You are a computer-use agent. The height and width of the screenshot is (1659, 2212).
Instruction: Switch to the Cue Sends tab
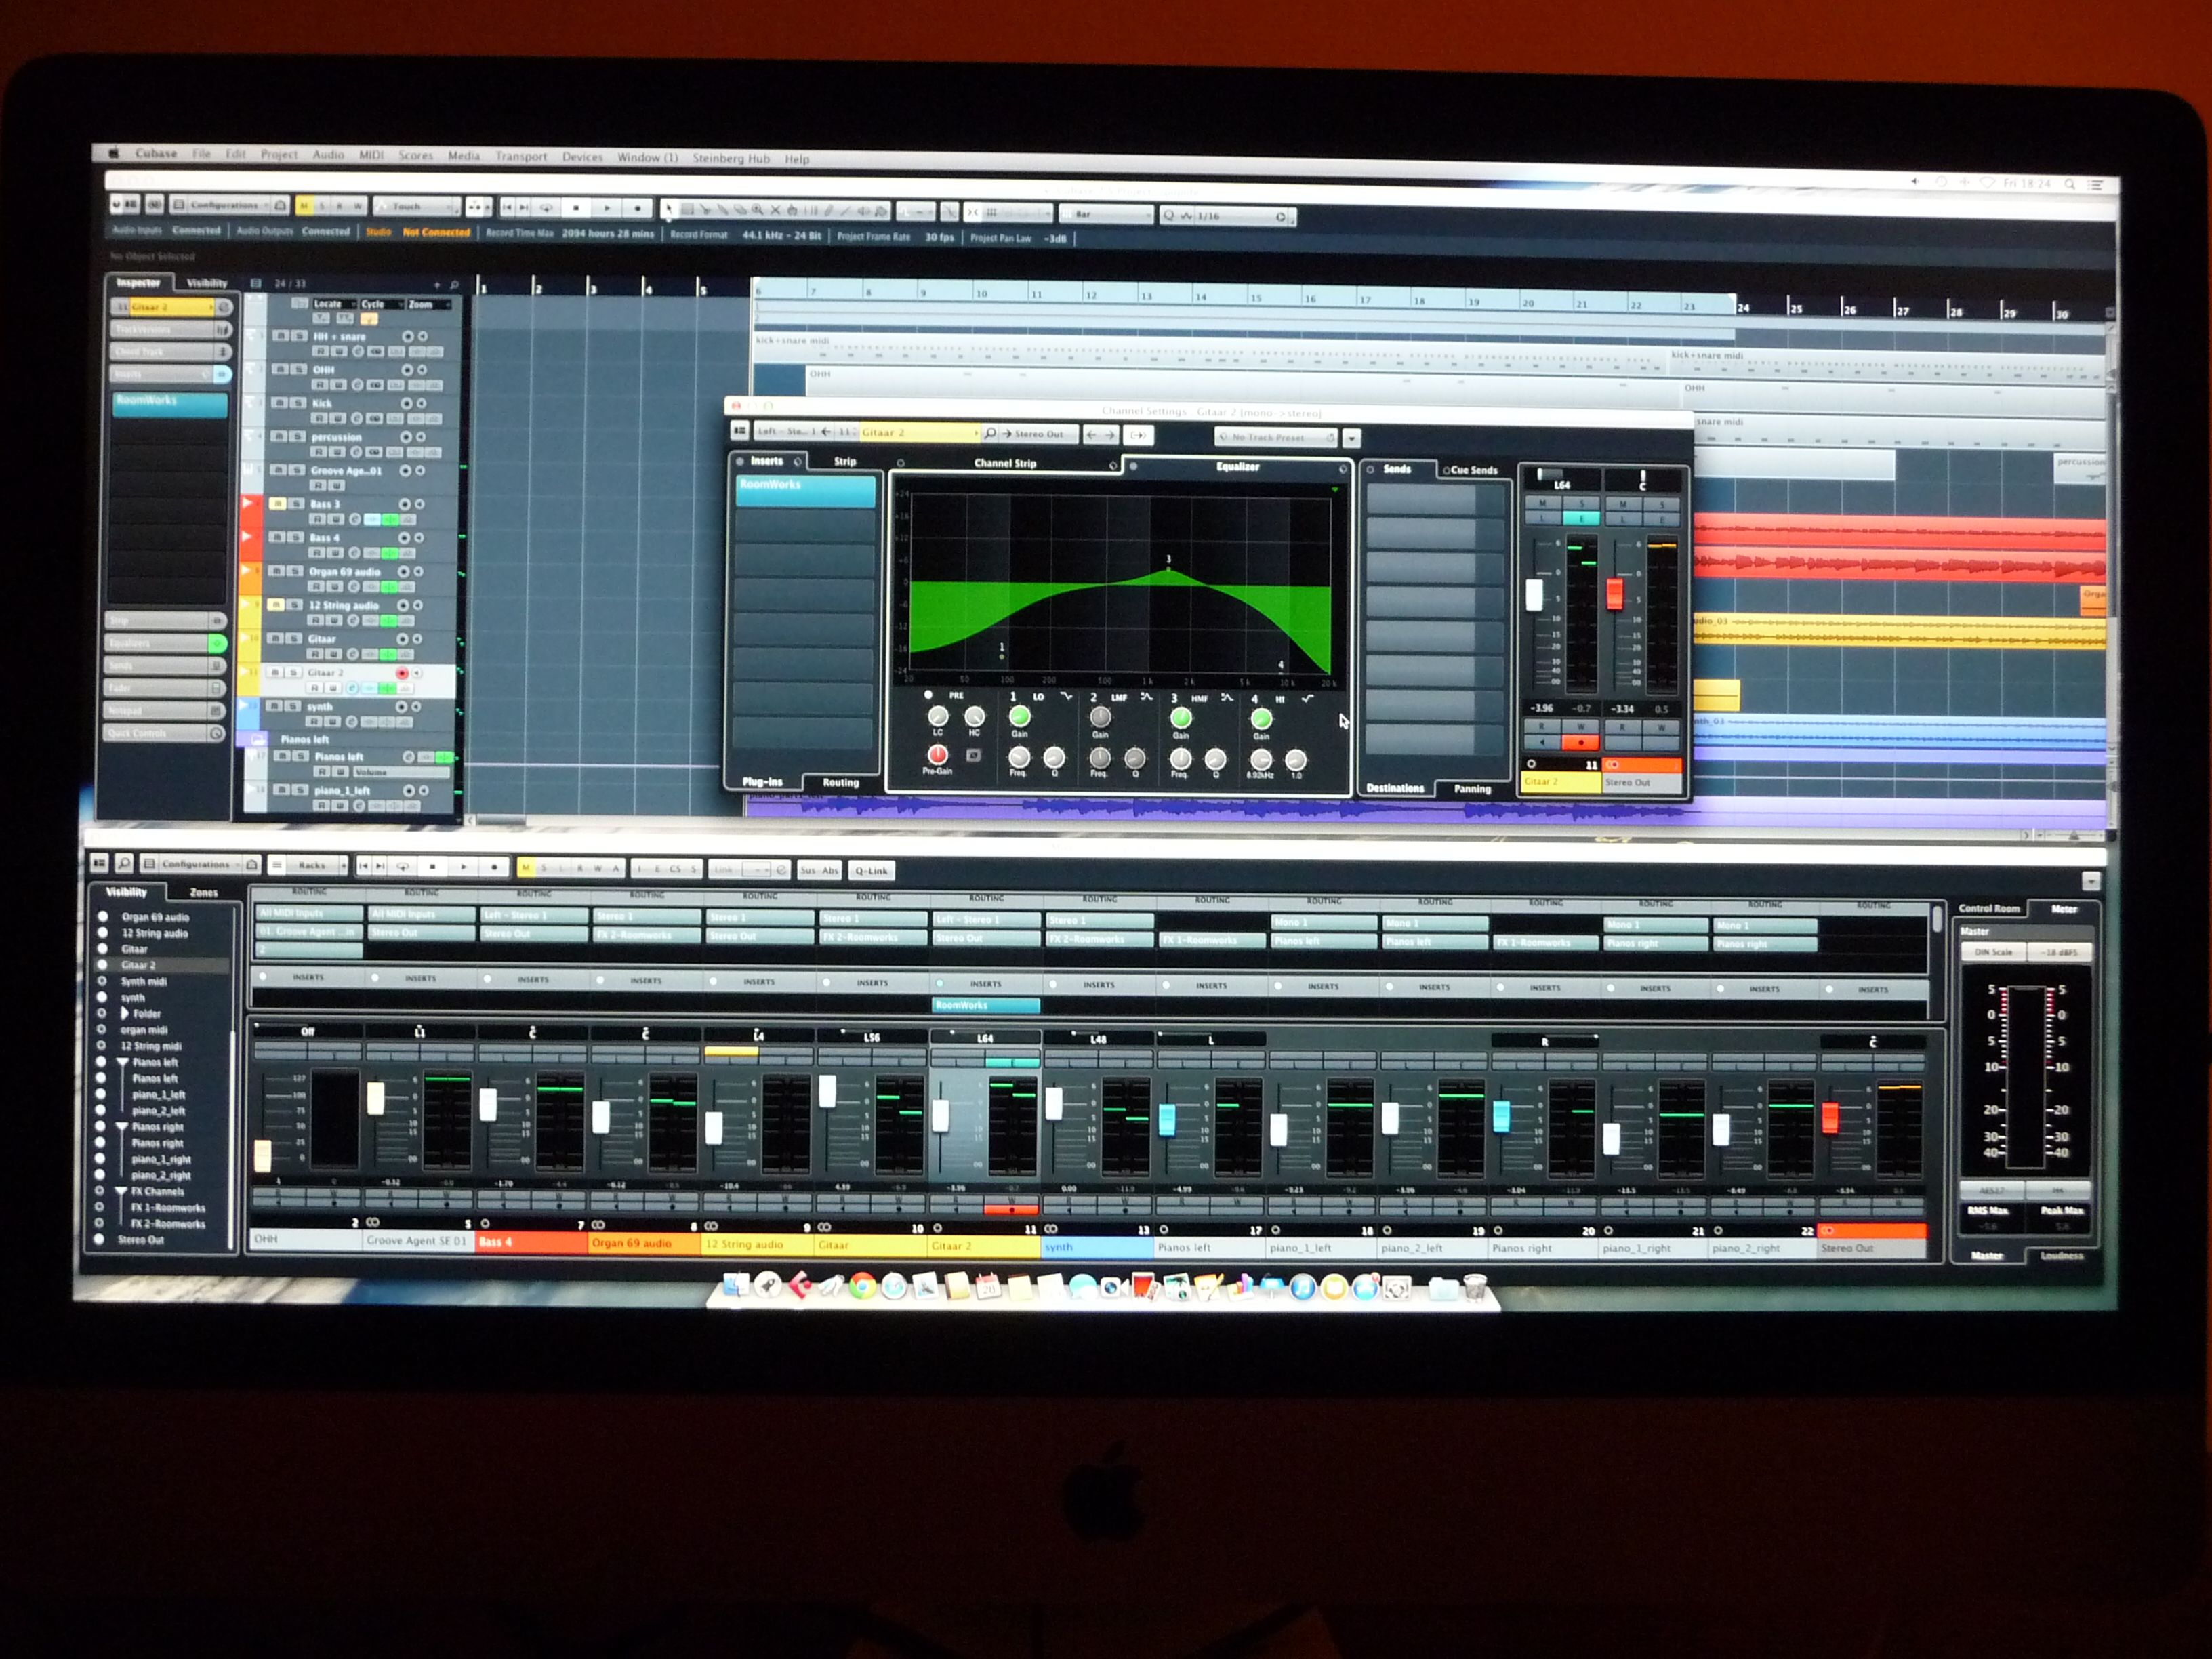(1473, 470)
